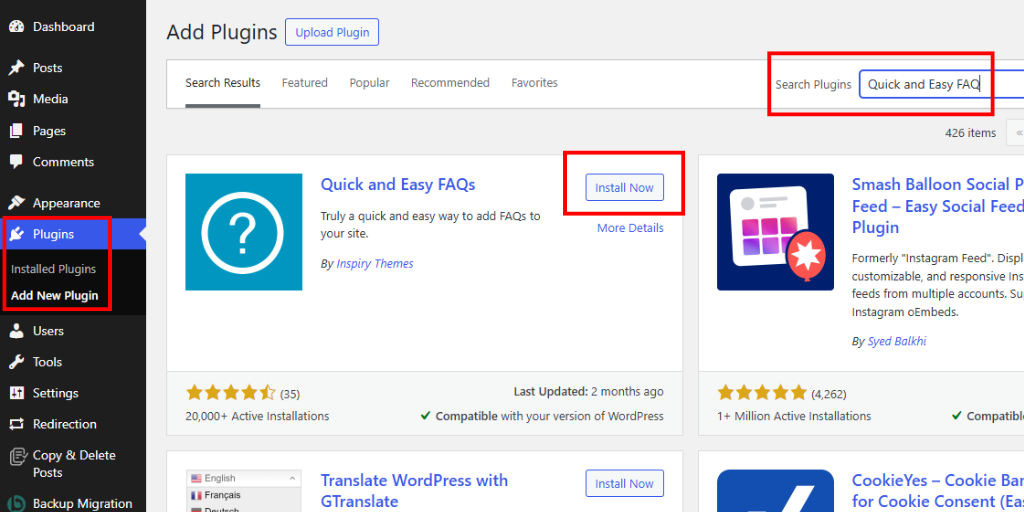Viewport: 1024px width, 512px height.
Task: Click the Comments speech bubble icon
Action: tap(16, 162)
